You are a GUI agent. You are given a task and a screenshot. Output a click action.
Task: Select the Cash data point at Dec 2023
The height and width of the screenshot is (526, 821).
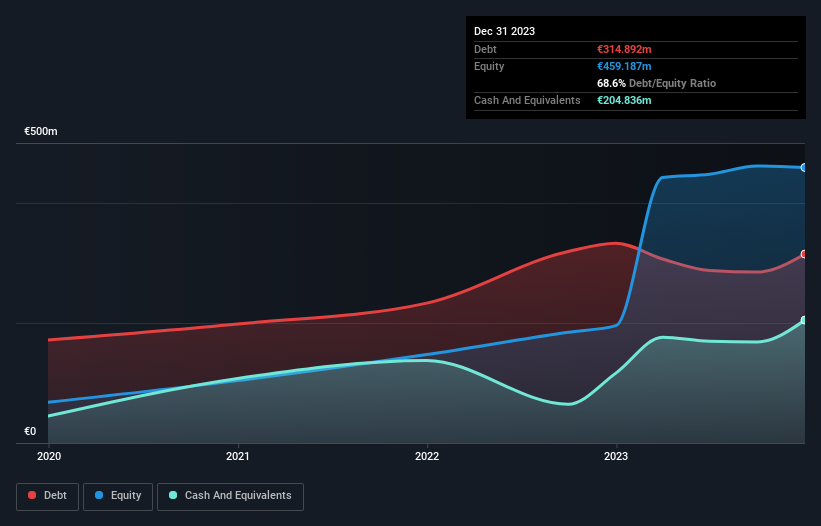[x=804, y=320]
